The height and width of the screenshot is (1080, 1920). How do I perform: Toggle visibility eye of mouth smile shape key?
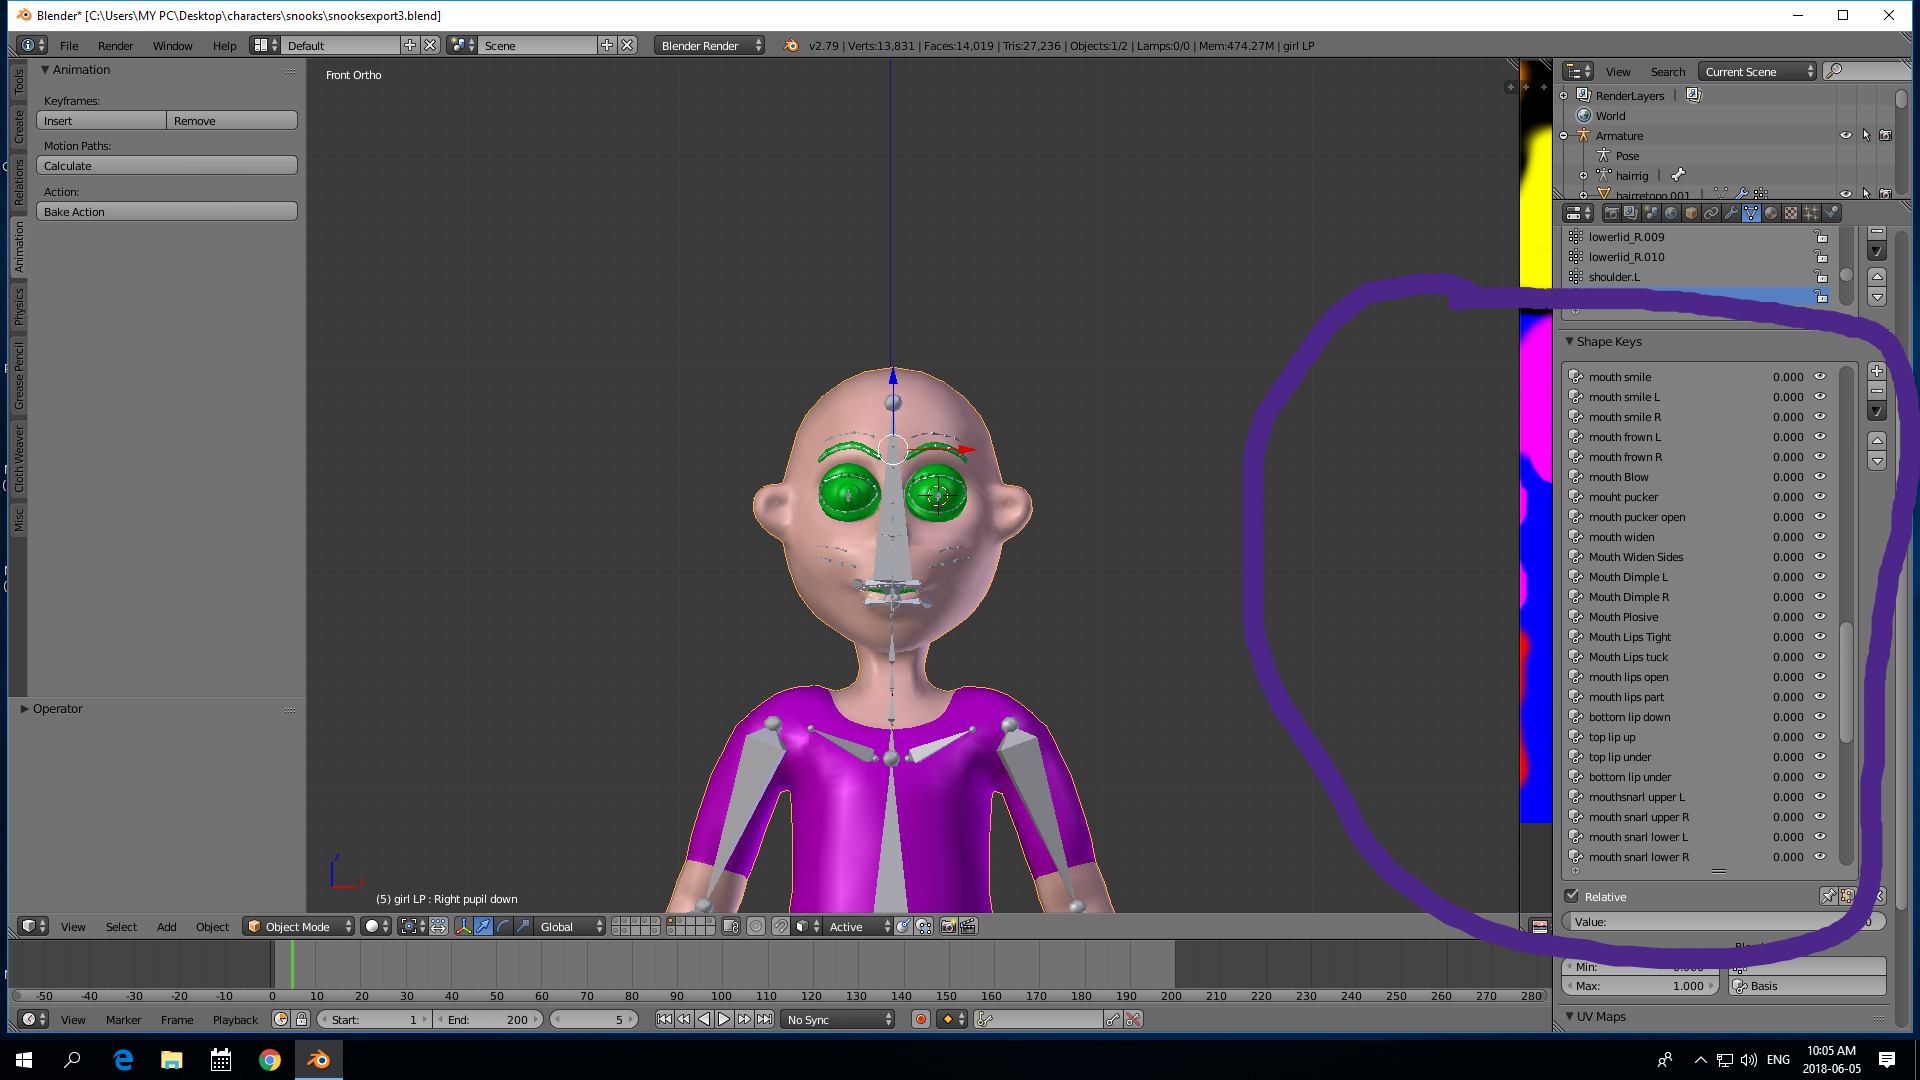click(1820, 377)
